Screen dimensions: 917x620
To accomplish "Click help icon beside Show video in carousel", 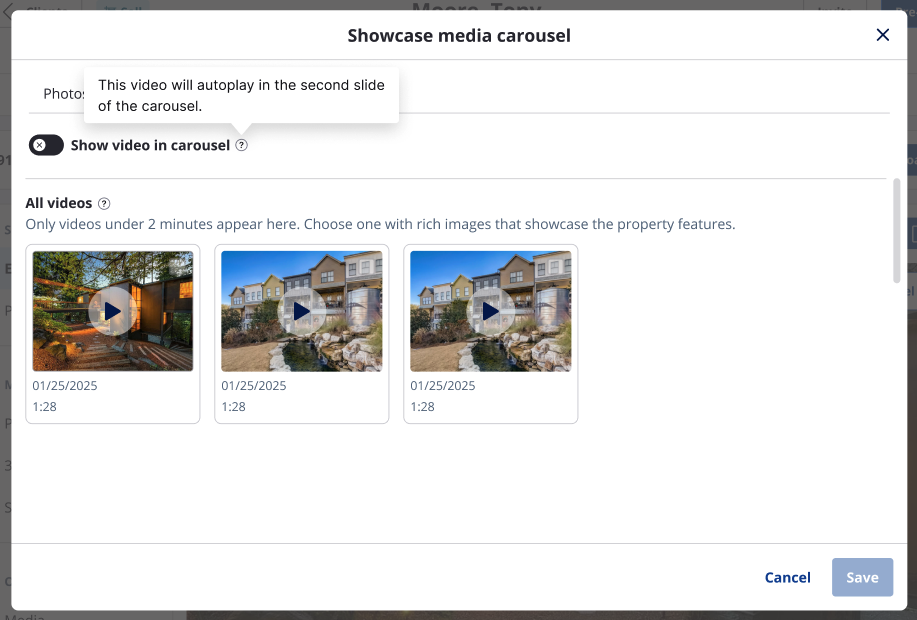I will click(241, 146).
